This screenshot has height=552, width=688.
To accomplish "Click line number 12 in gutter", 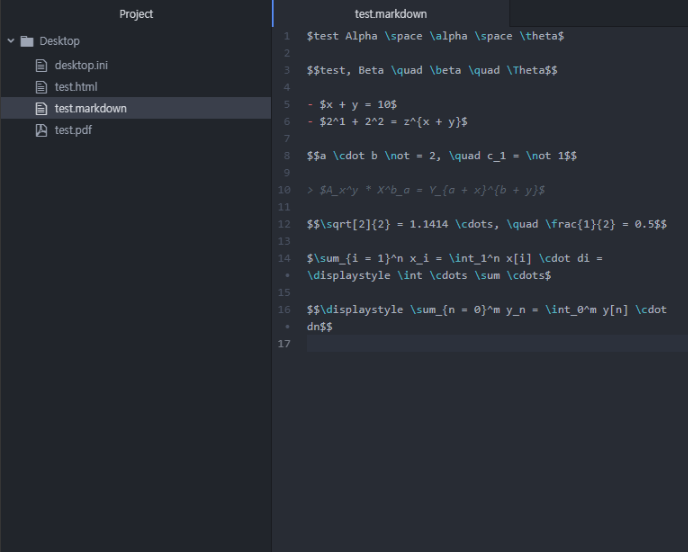I will point(284,224).
